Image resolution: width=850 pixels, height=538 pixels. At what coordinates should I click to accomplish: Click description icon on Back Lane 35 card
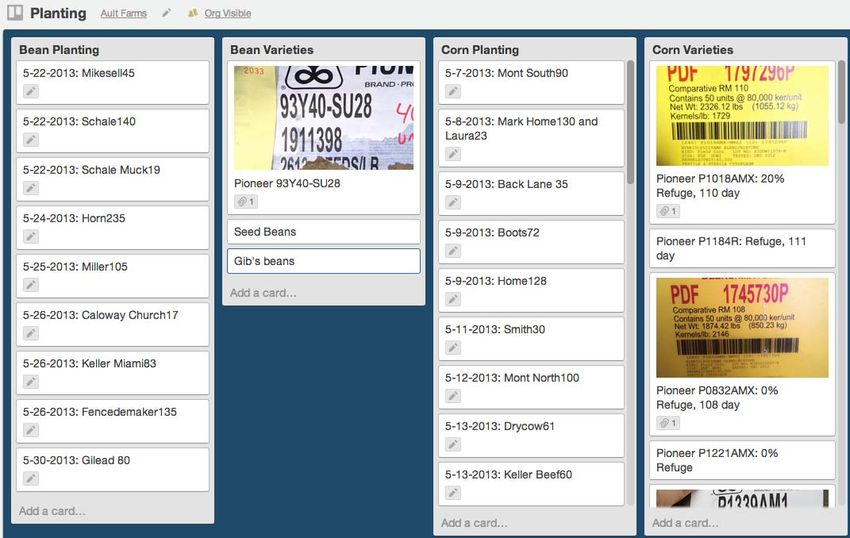[453, 202]
